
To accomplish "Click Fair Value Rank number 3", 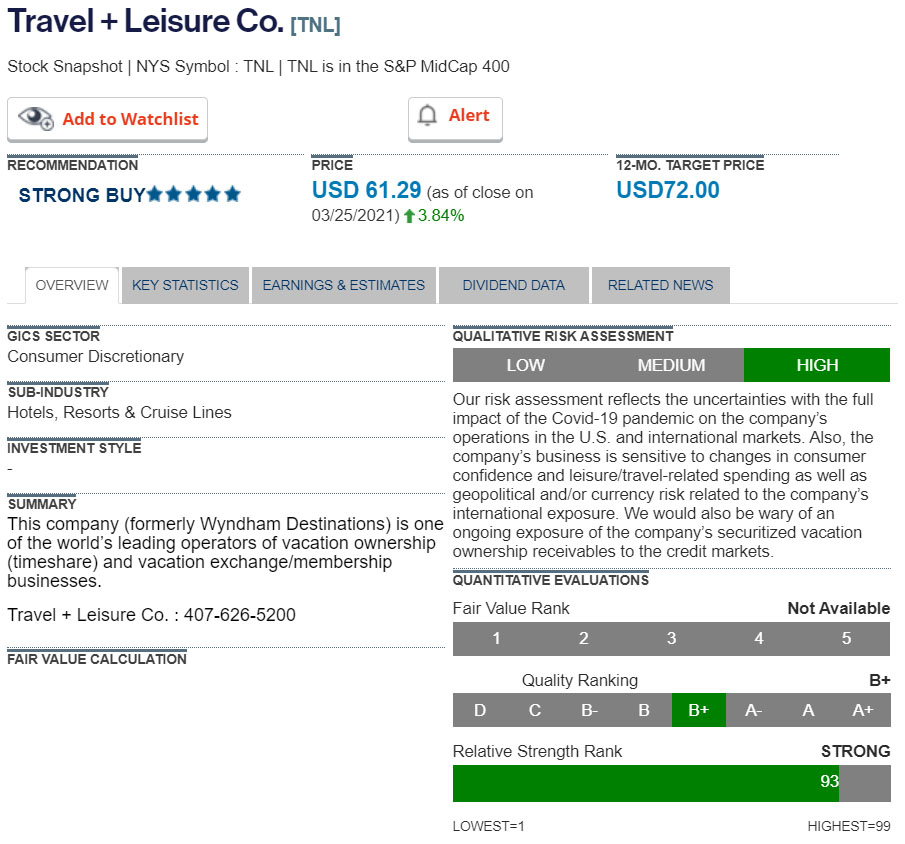I will [x=671, y=638].
